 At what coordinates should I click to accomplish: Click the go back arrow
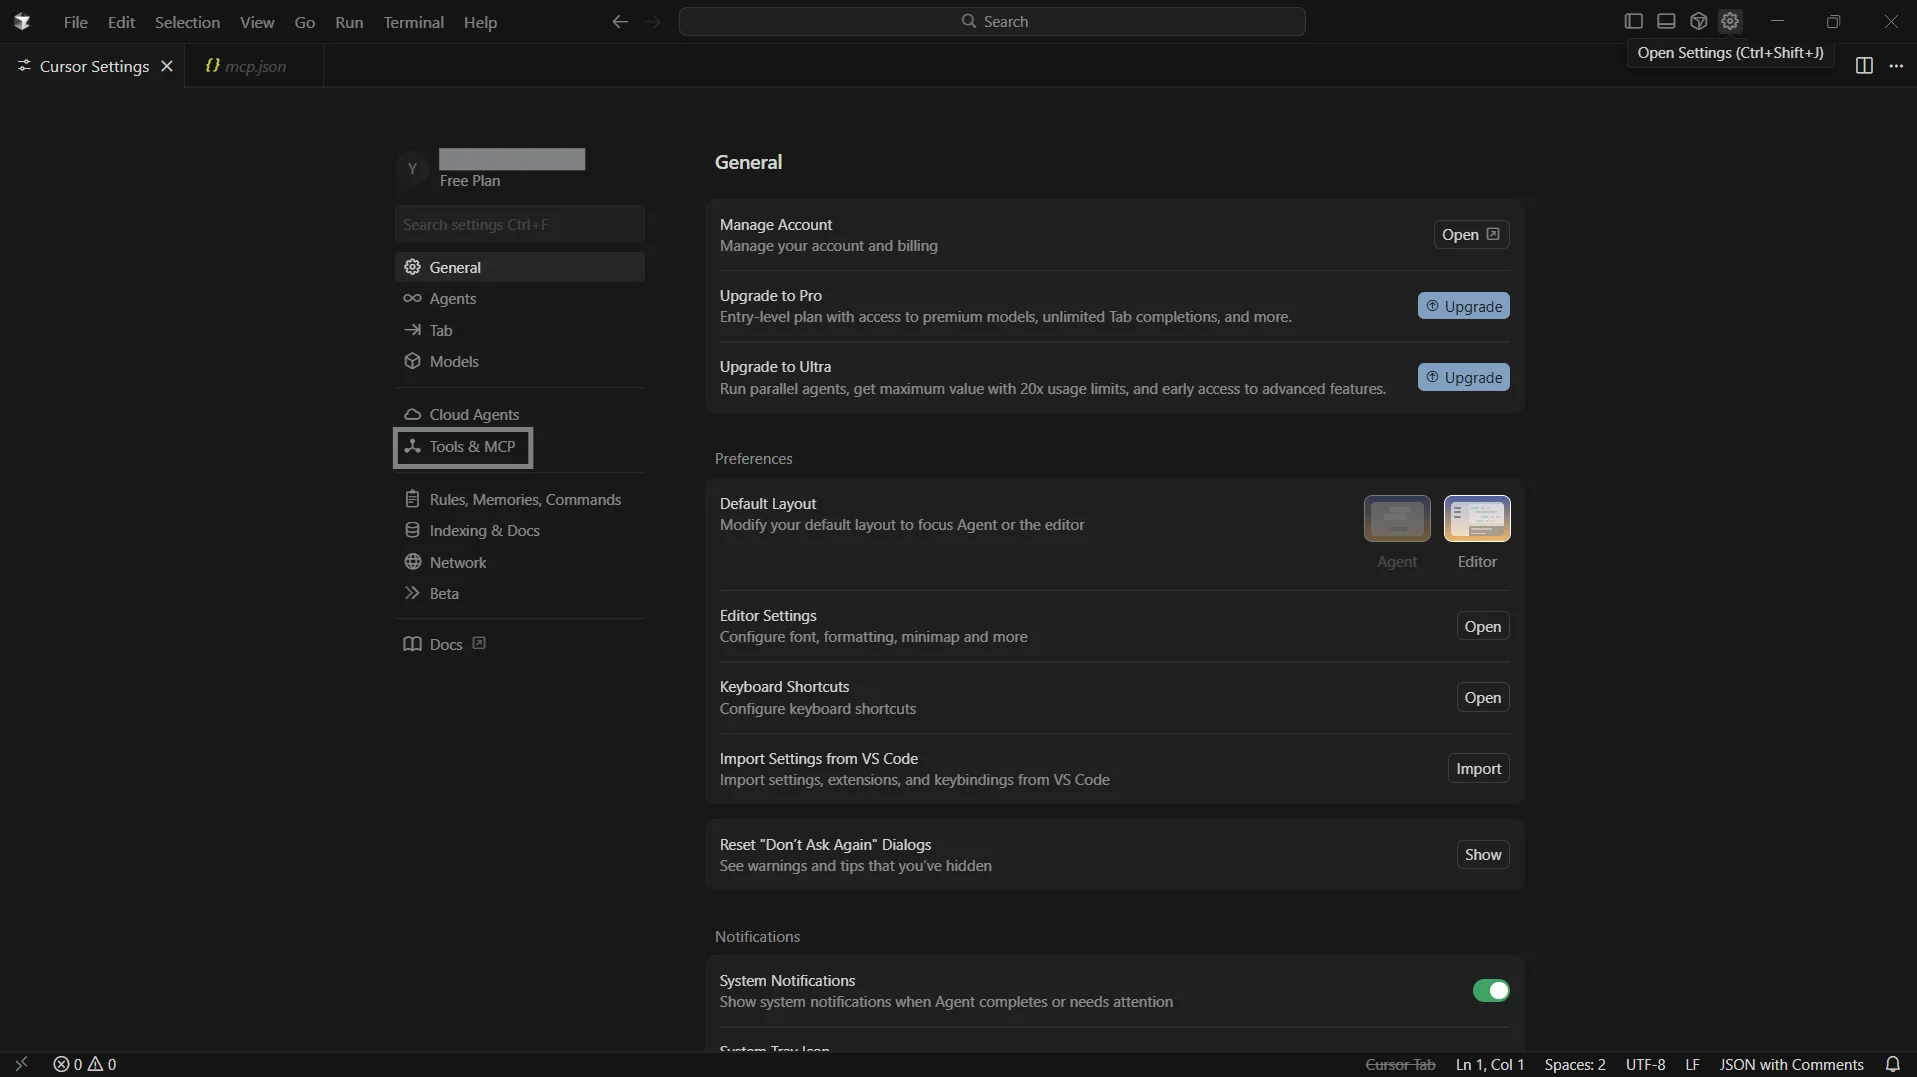pos(620,22)
